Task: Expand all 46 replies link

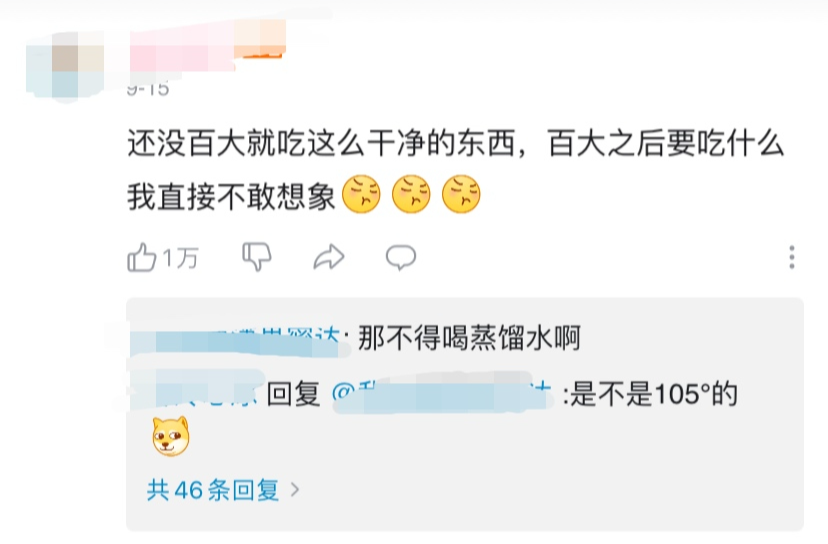Action: point(213,490)
